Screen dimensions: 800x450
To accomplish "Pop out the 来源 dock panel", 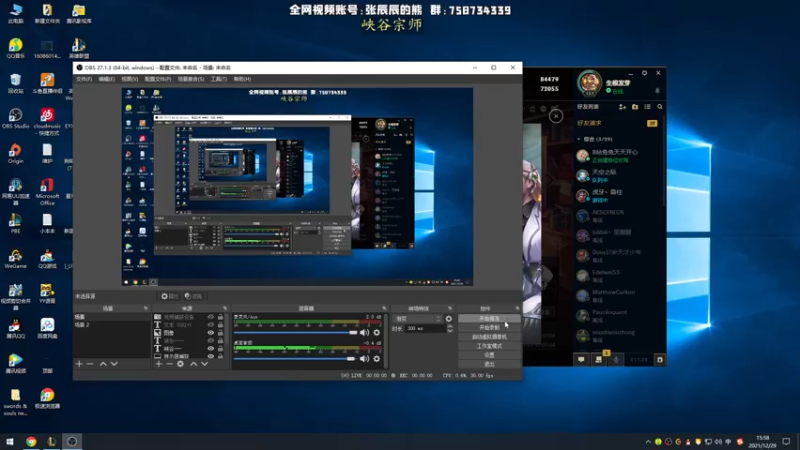I will pos(225,308).
